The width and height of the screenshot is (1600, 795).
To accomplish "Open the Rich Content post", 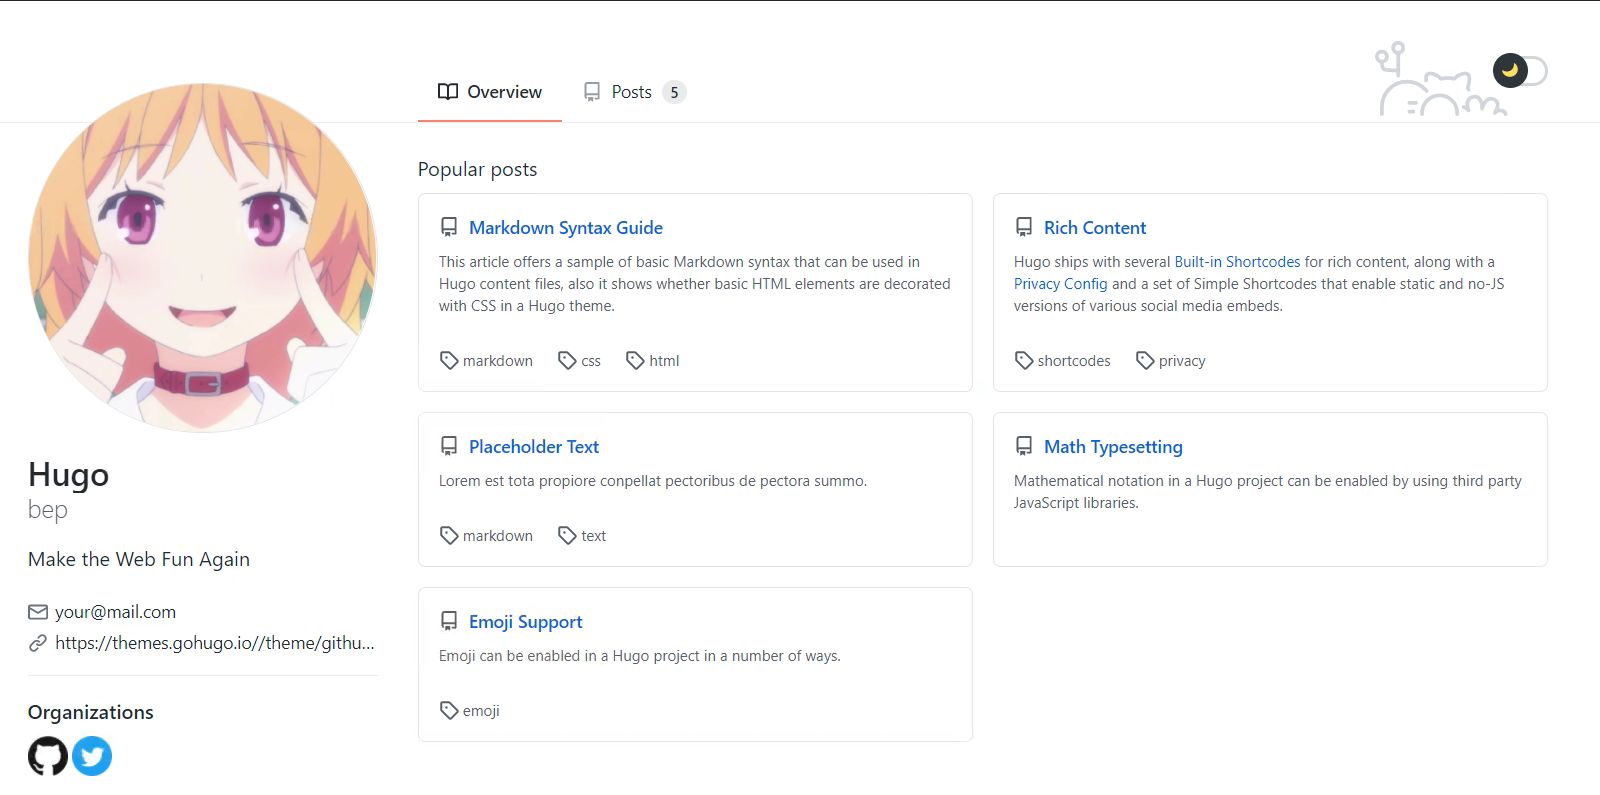I will point(1094,228).
